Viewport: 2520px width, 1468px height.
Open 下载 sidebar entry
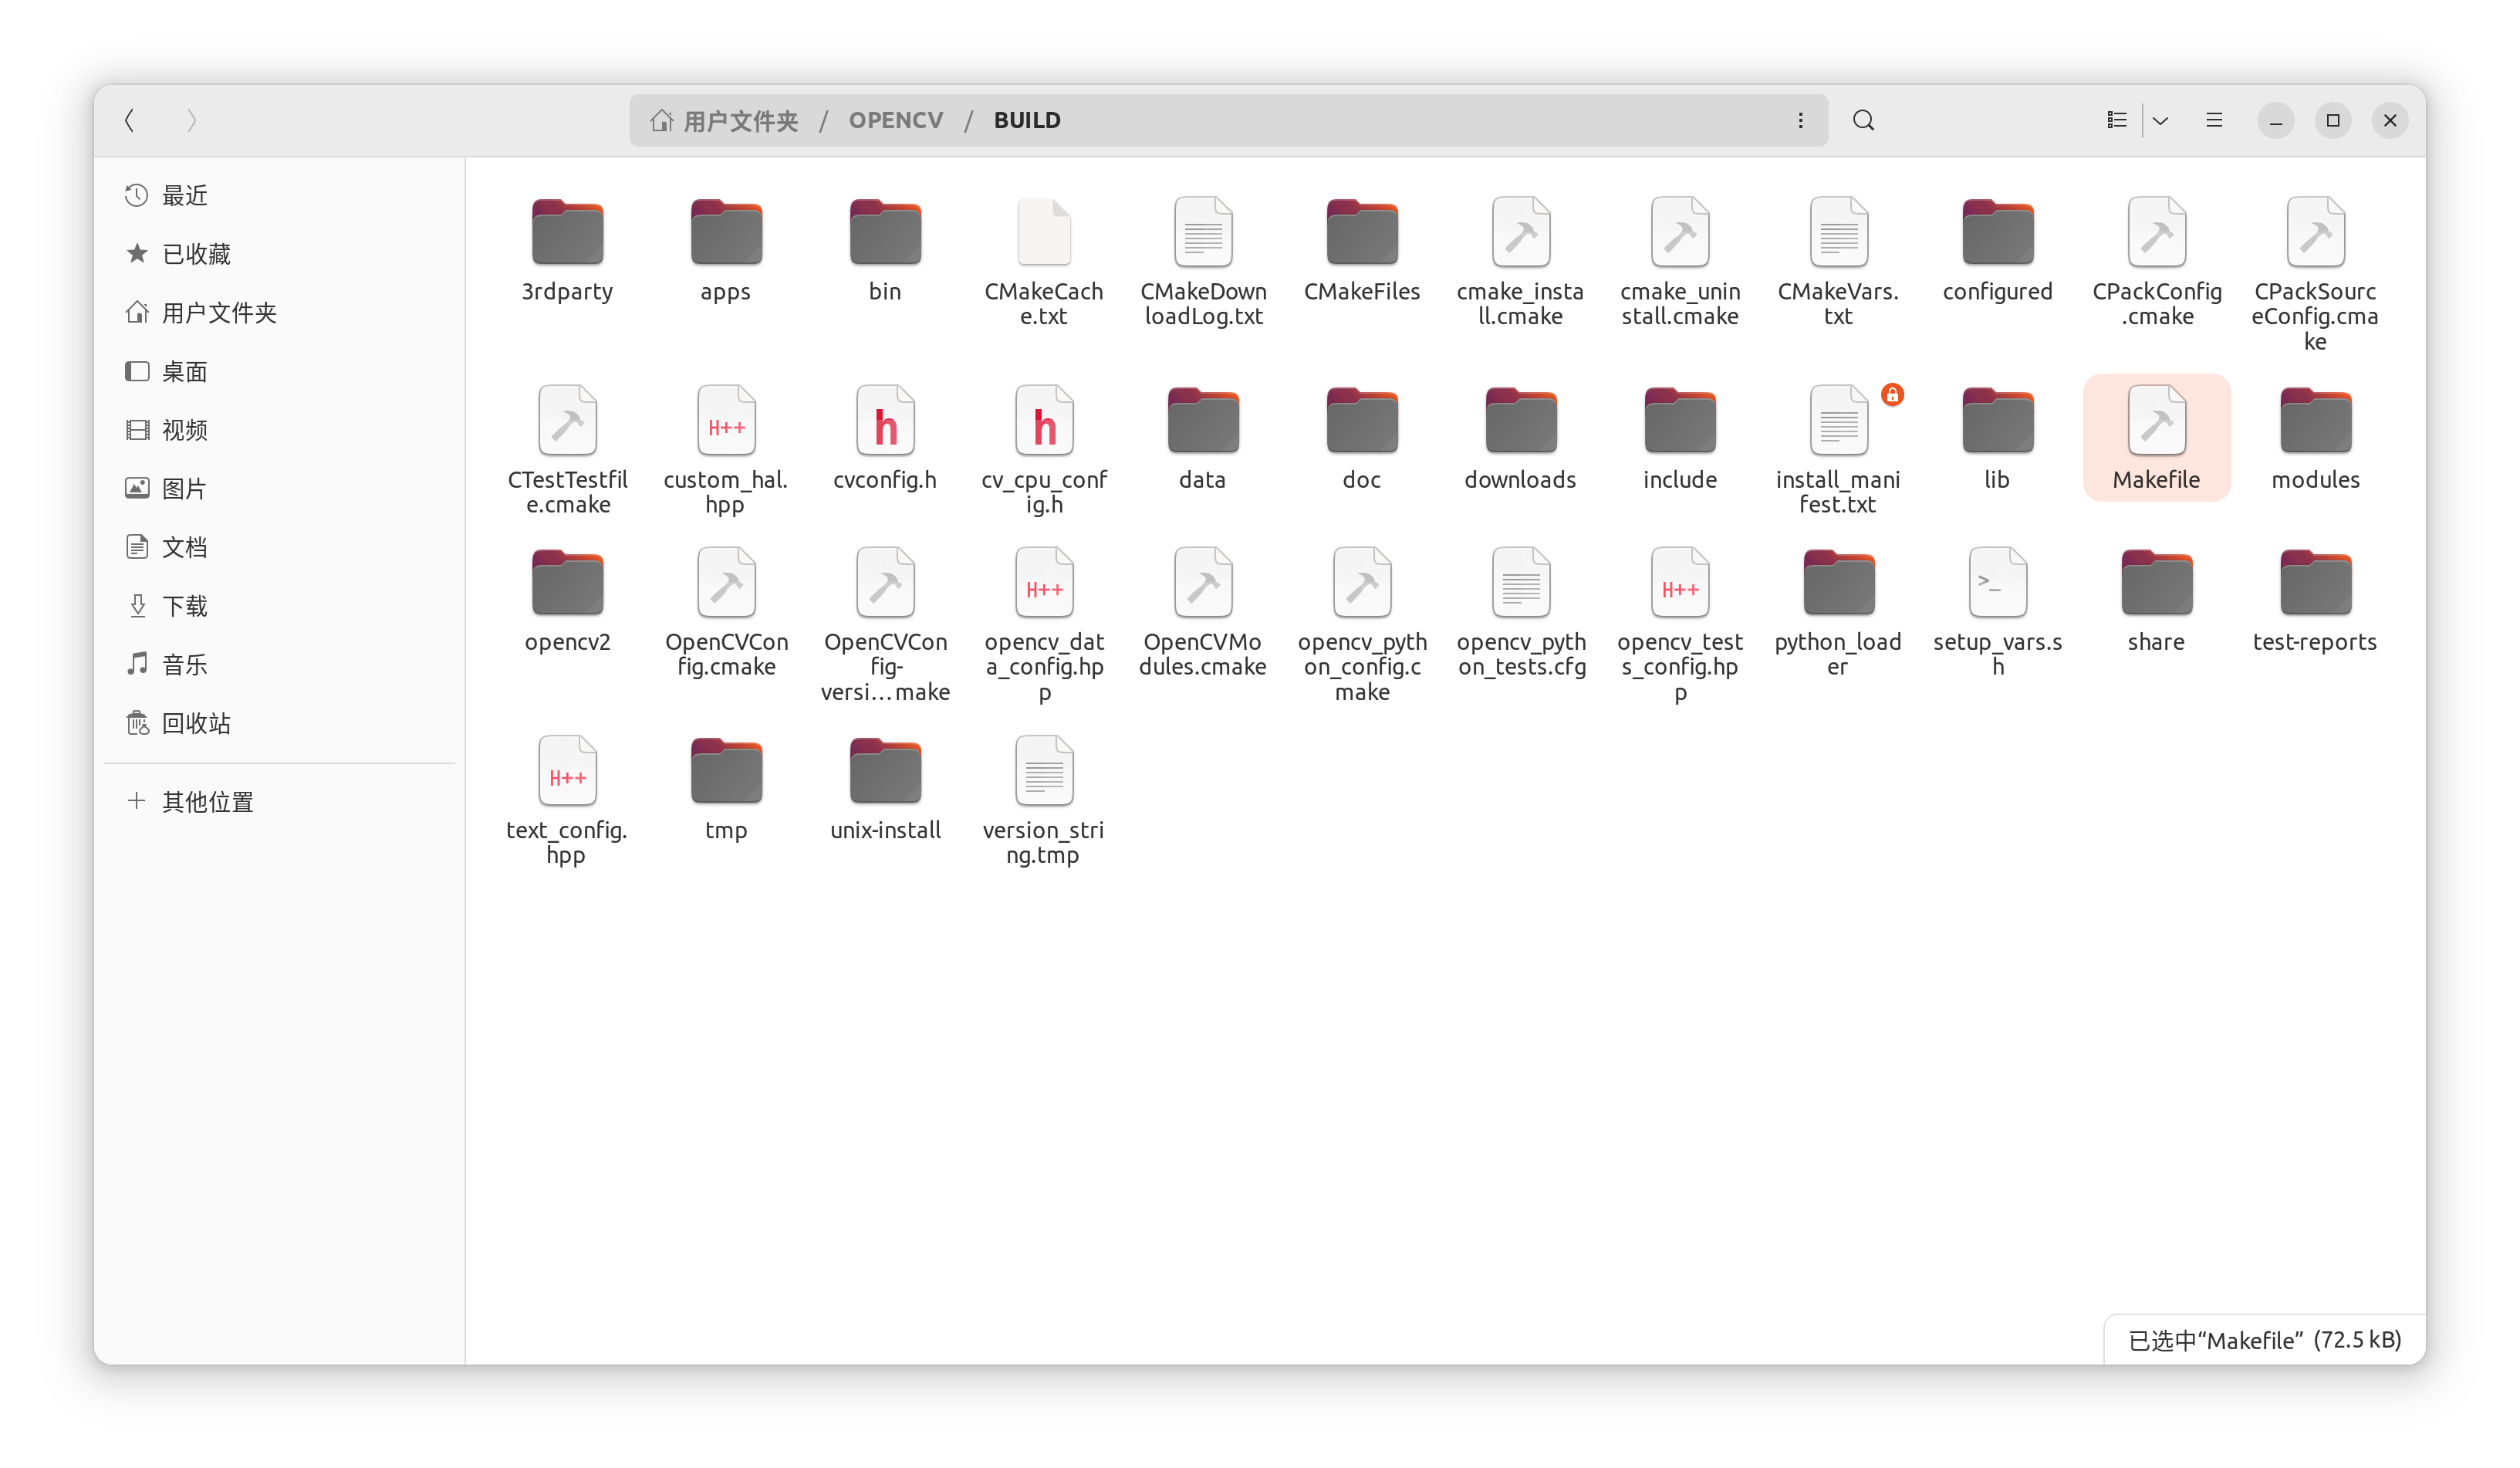point(280,605)
